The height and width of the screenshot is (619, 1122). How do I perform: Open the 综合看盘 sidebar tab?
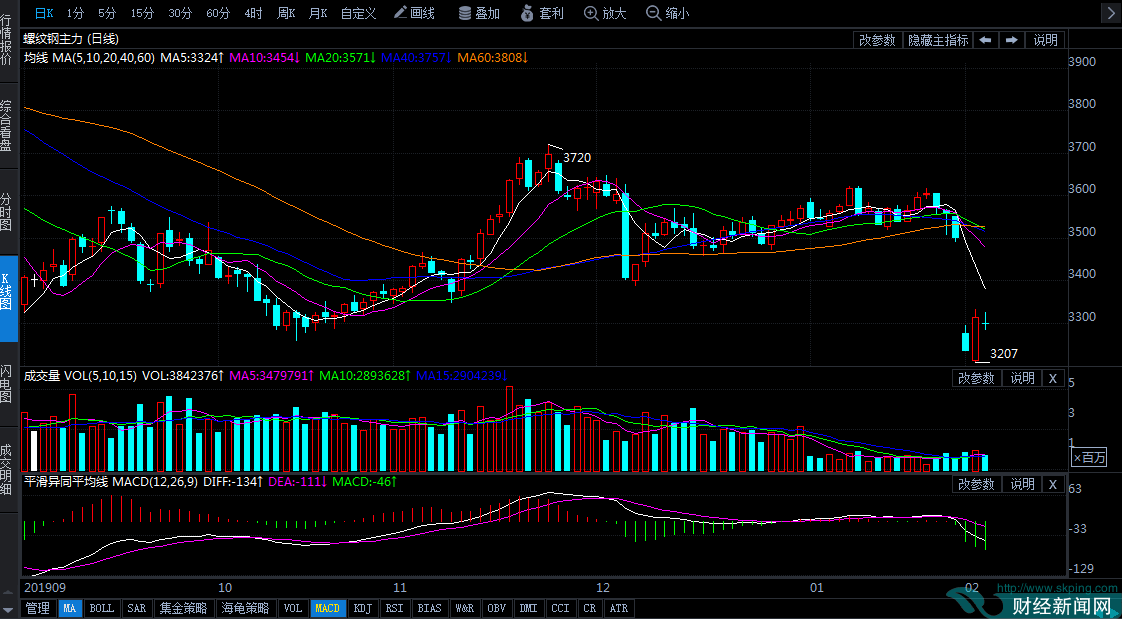pyautogui.click(x=9, y=127)
